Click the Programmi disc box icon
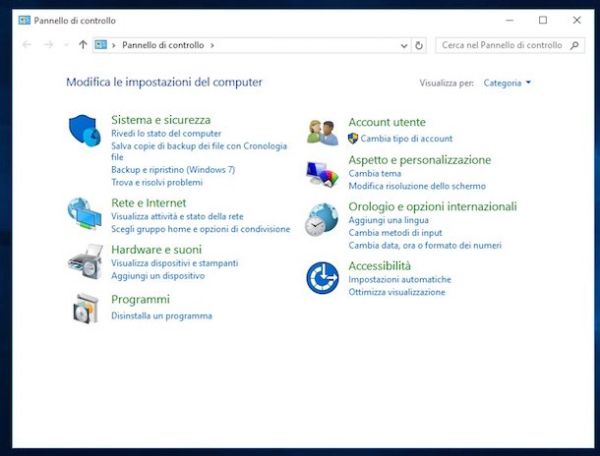Viewport: 600px width, 456px height. coord(86,308)
